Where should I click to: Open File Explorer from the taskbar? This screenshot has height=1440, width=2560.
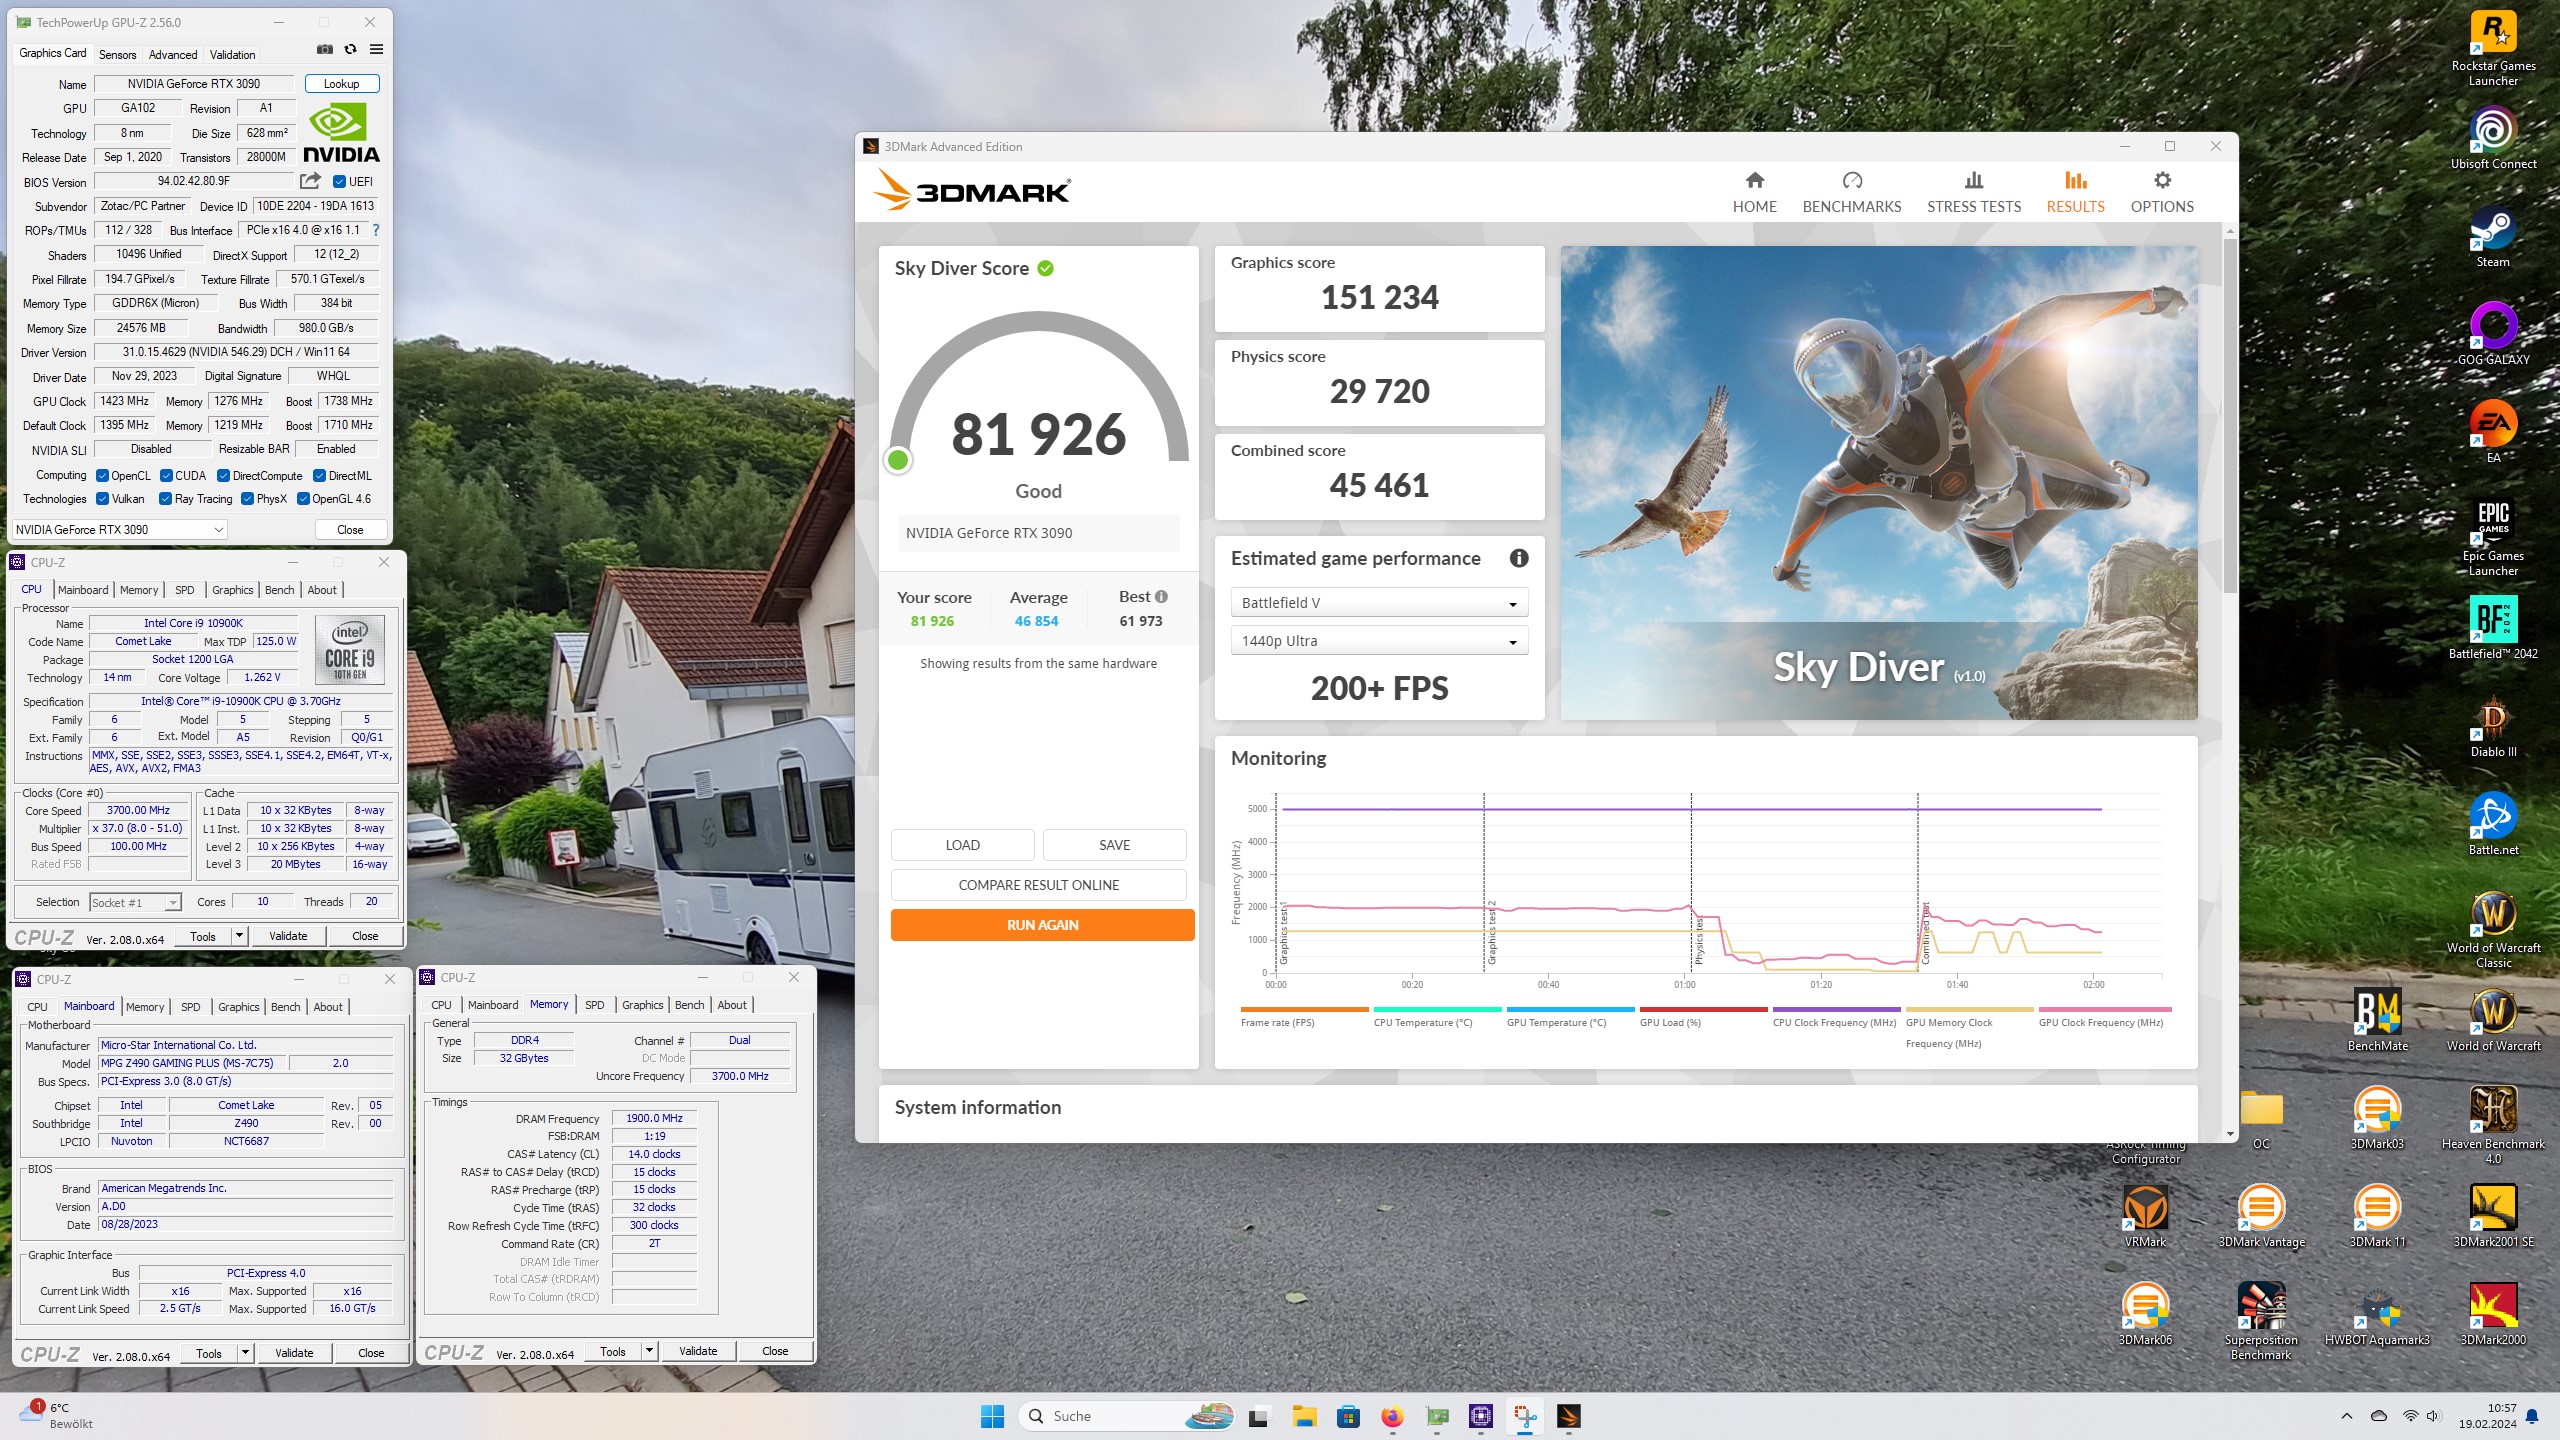(x=1303, y=1416)
